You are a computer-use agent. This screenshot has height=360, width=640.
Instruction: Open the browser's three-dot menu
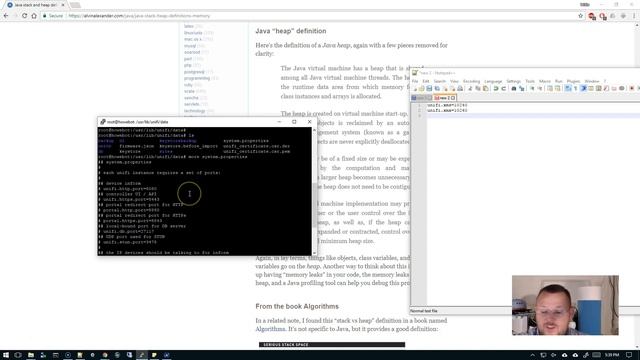click(634, 16)
